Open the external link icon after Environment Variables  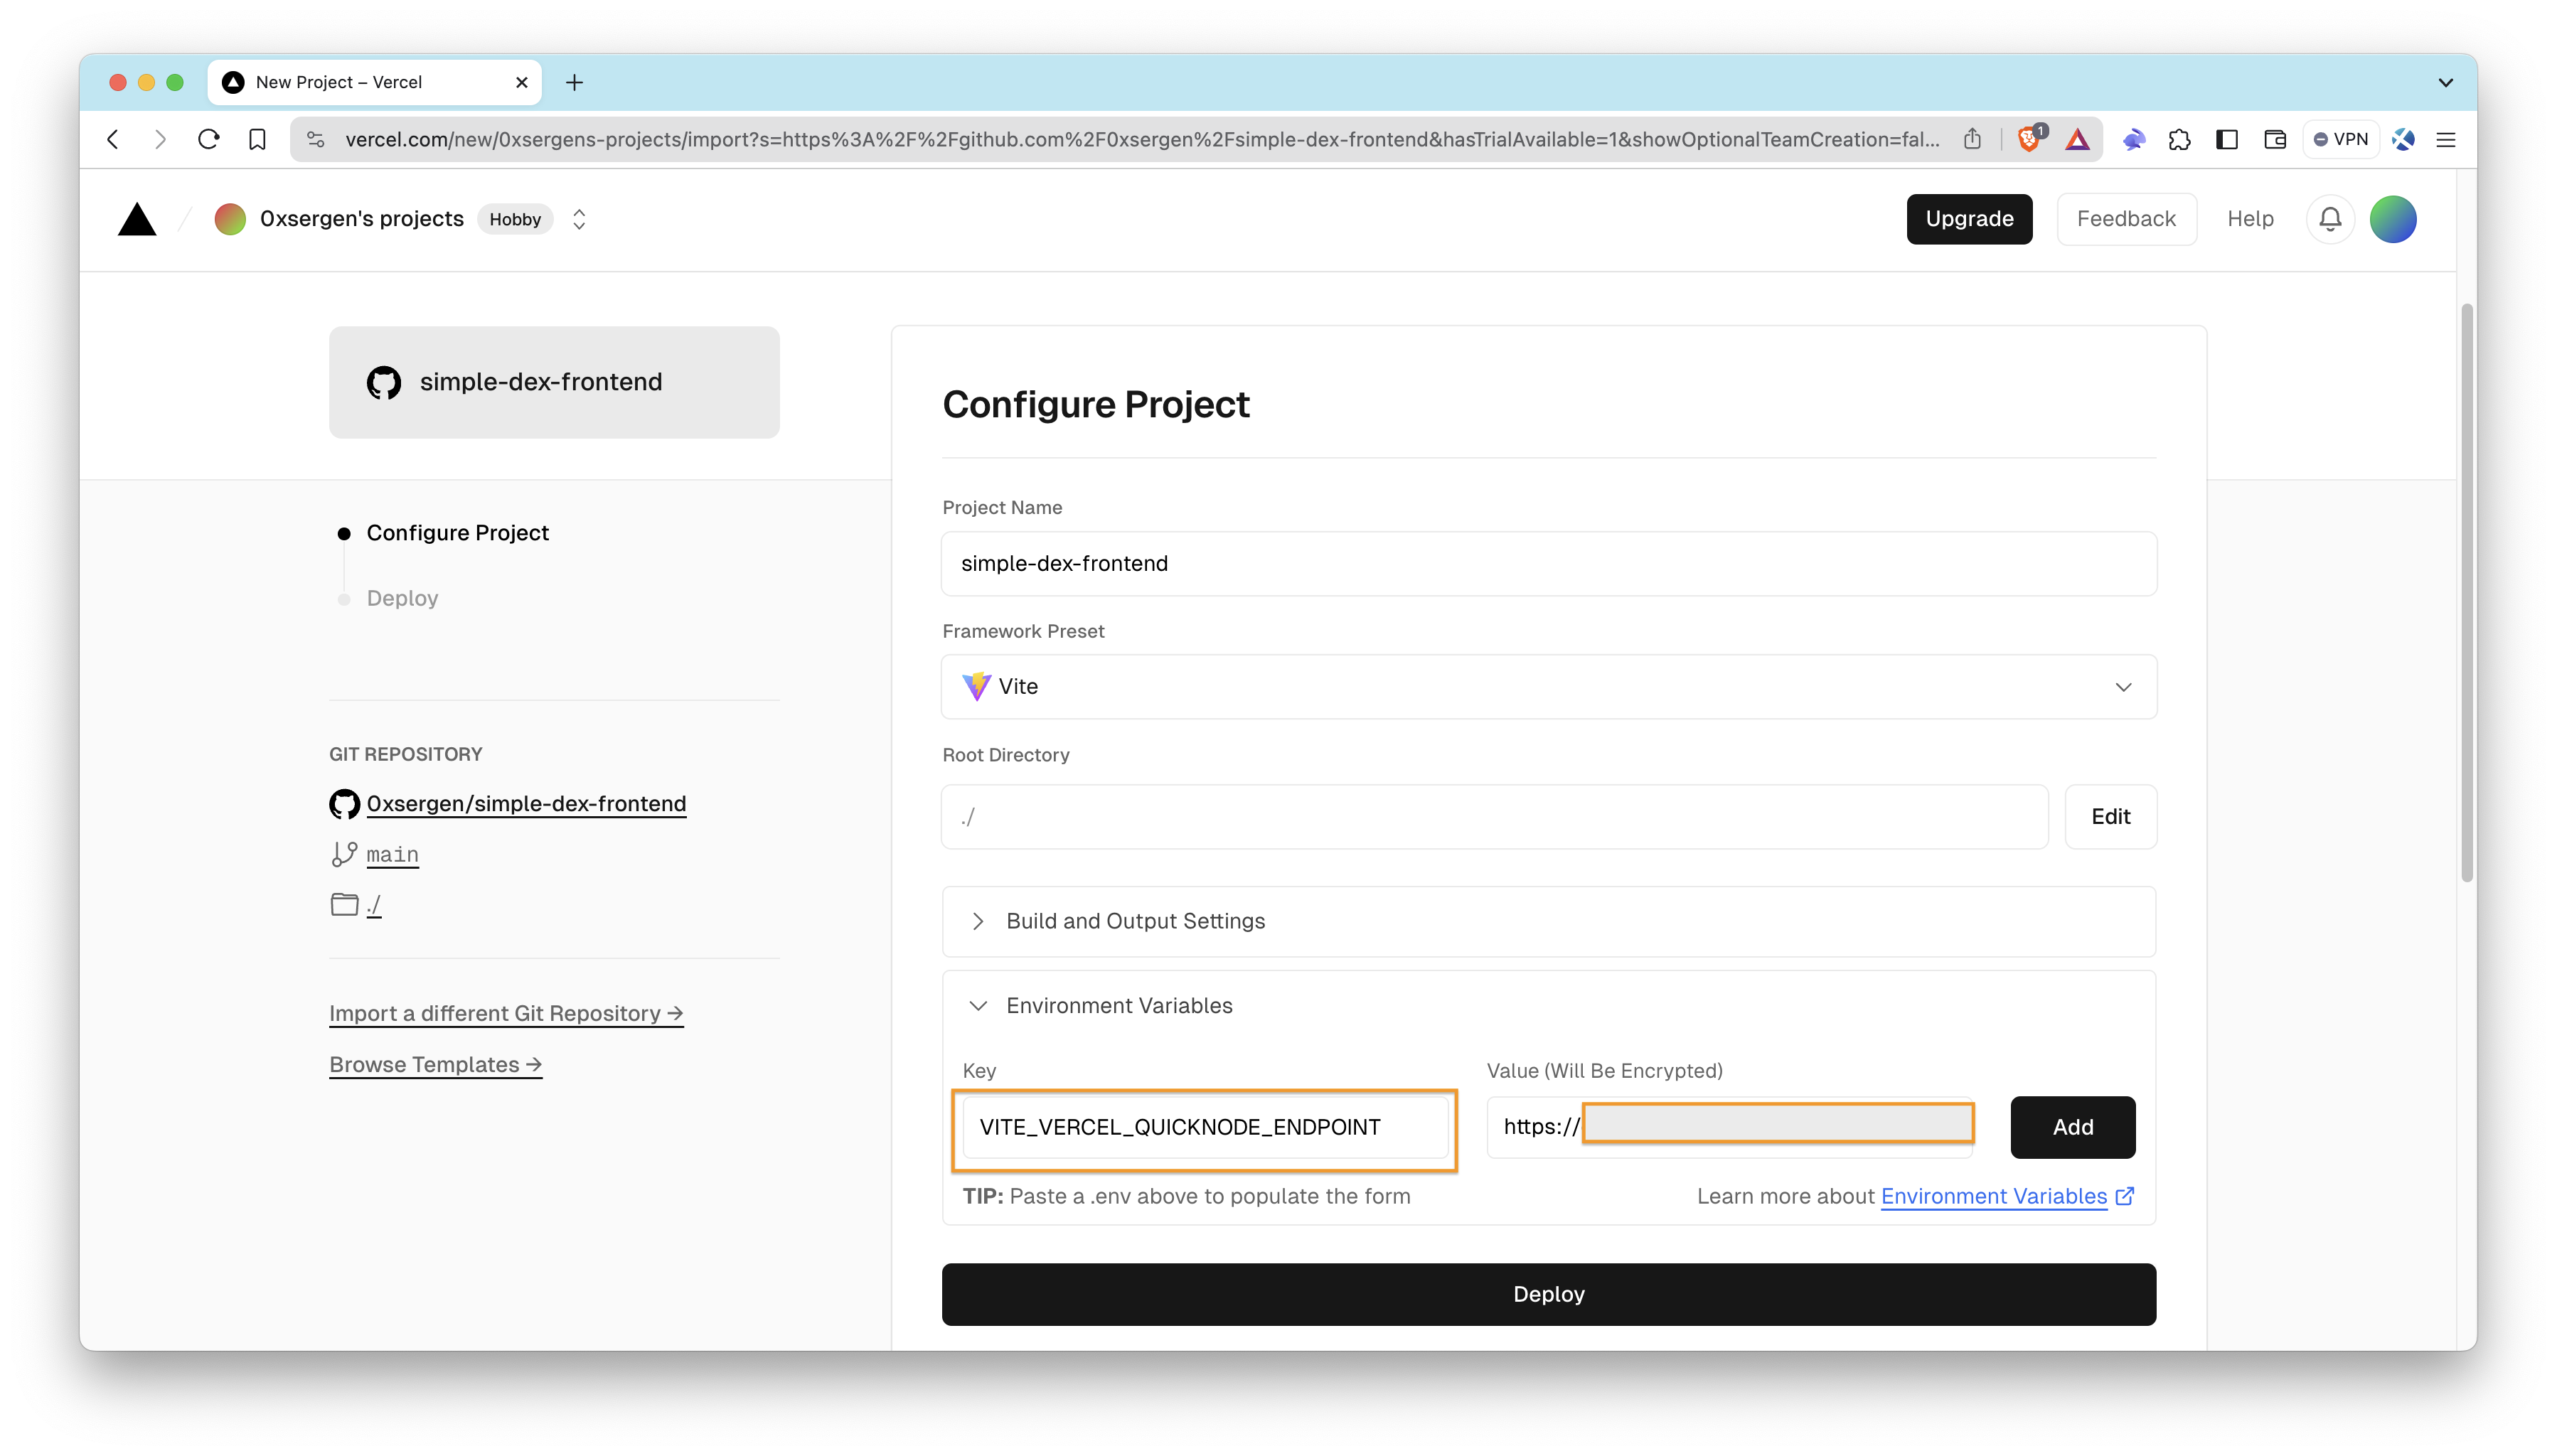(x=2125, y=1196)
